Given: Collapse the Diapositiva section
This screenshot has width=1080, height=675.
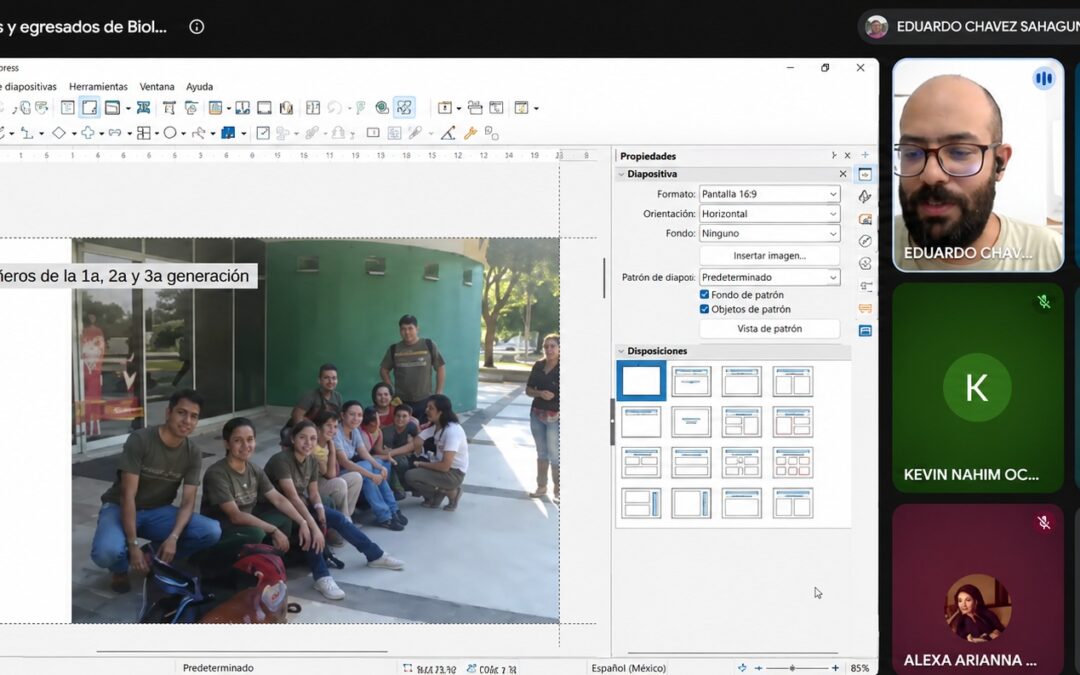Looking at the screenshot, I should coord(621,174).
